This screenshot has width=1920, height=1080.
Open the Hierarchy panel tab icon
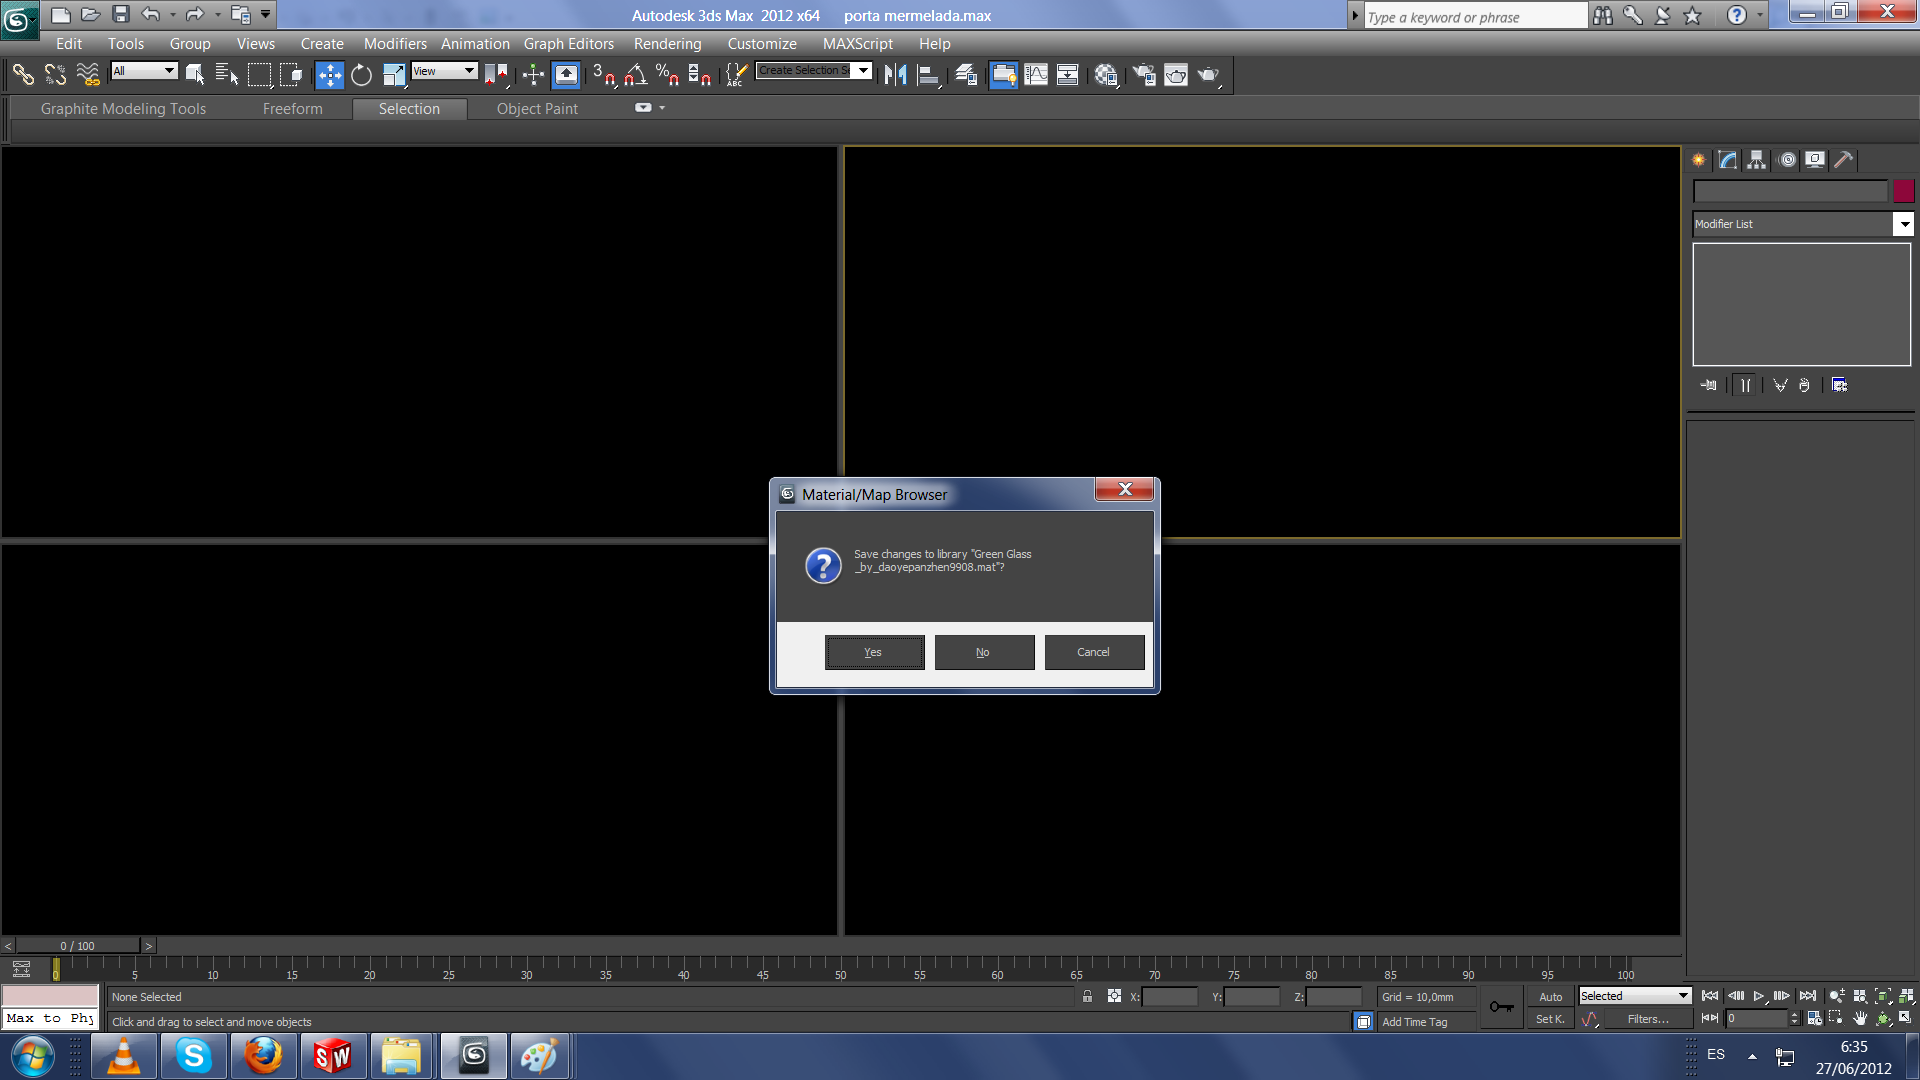(x=1756, y=160)
